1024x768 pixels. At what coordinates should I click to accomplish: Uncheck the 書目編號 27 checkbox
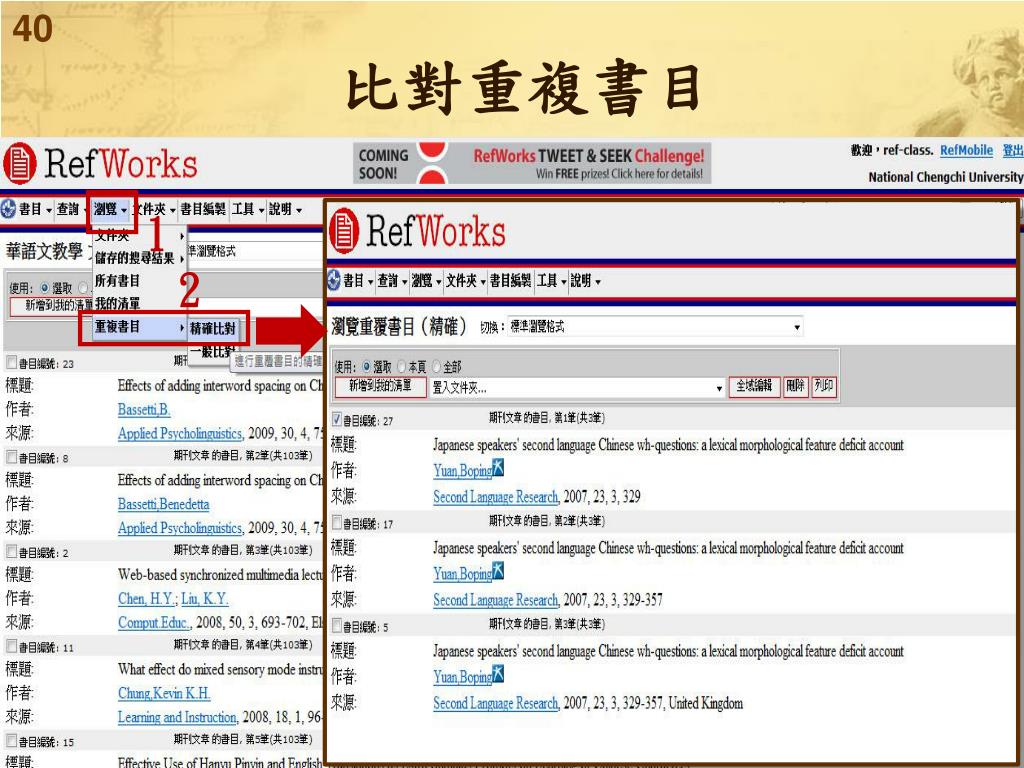[x=337, y=419]
